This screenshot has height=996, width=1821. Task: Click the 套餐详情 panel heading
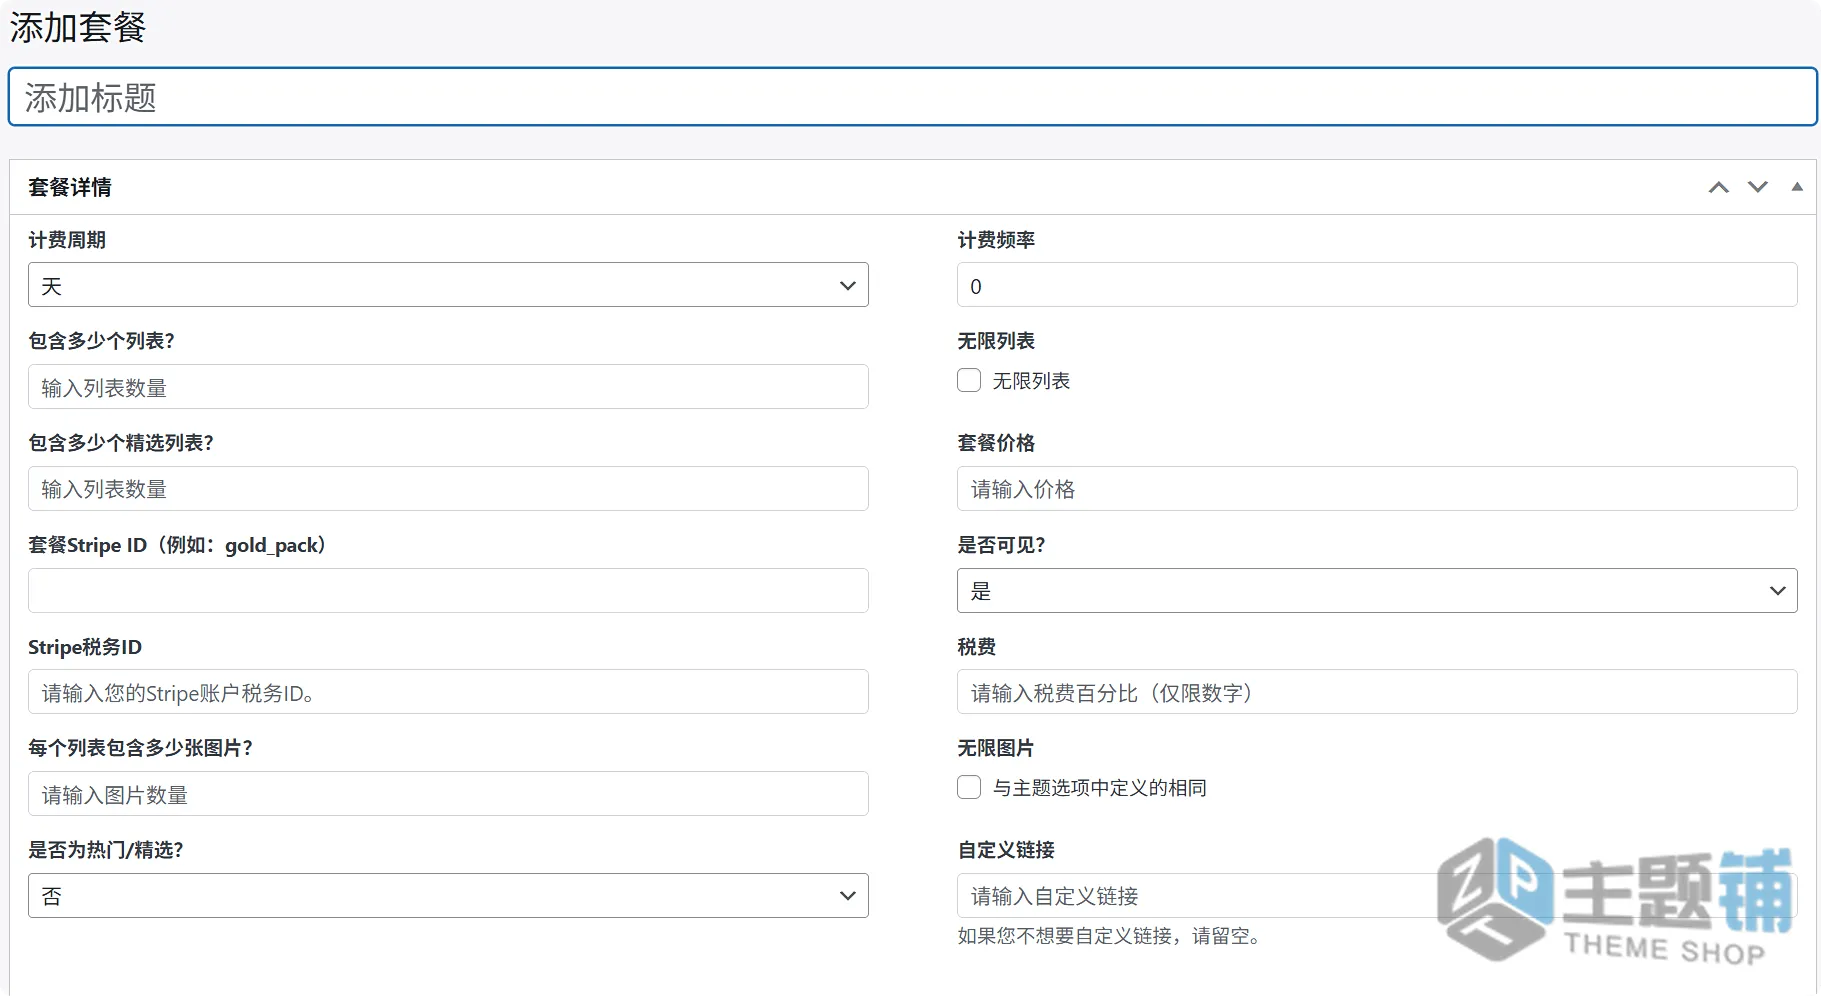70,187
